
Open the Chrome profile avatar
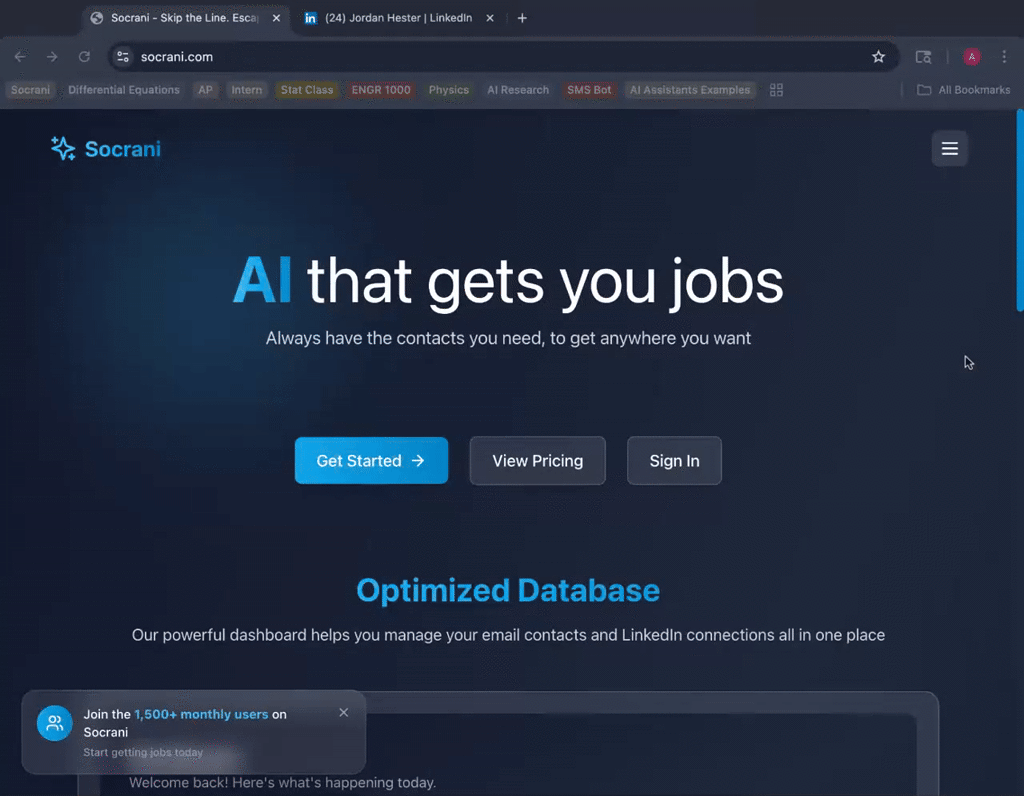(972, 57)
